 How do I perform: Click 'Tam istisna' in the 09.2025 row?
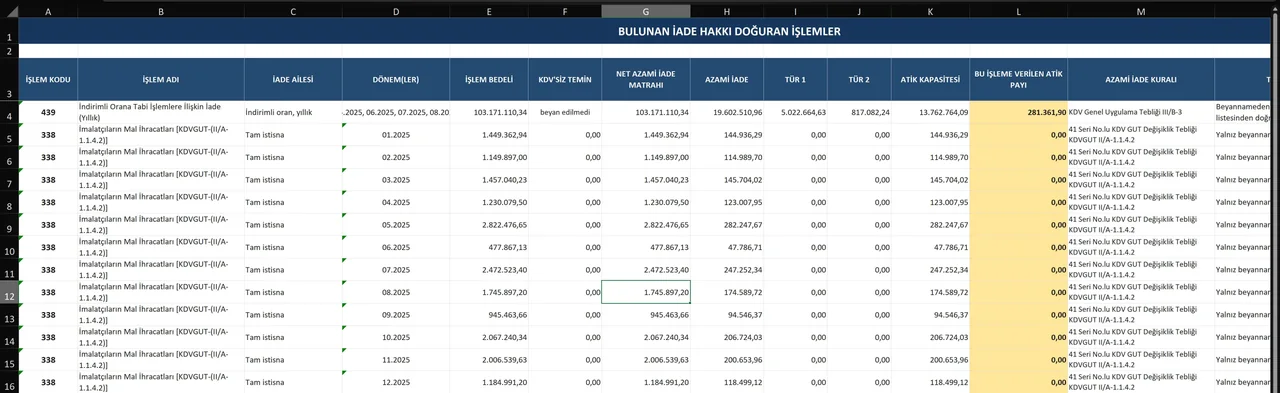[x=292, y=314]
